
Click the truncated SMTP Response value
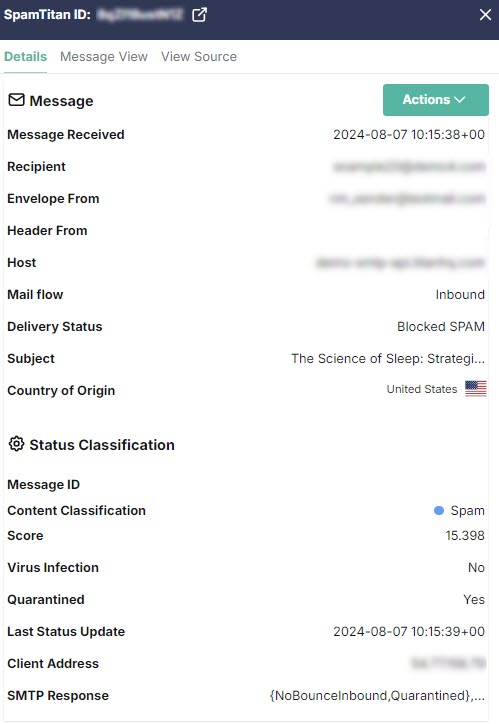point(377,695)
